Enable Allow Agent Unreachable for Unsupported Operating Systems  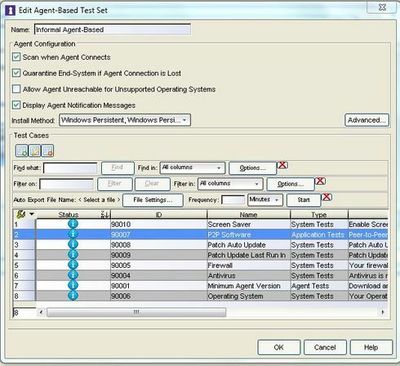click(16, 89)
